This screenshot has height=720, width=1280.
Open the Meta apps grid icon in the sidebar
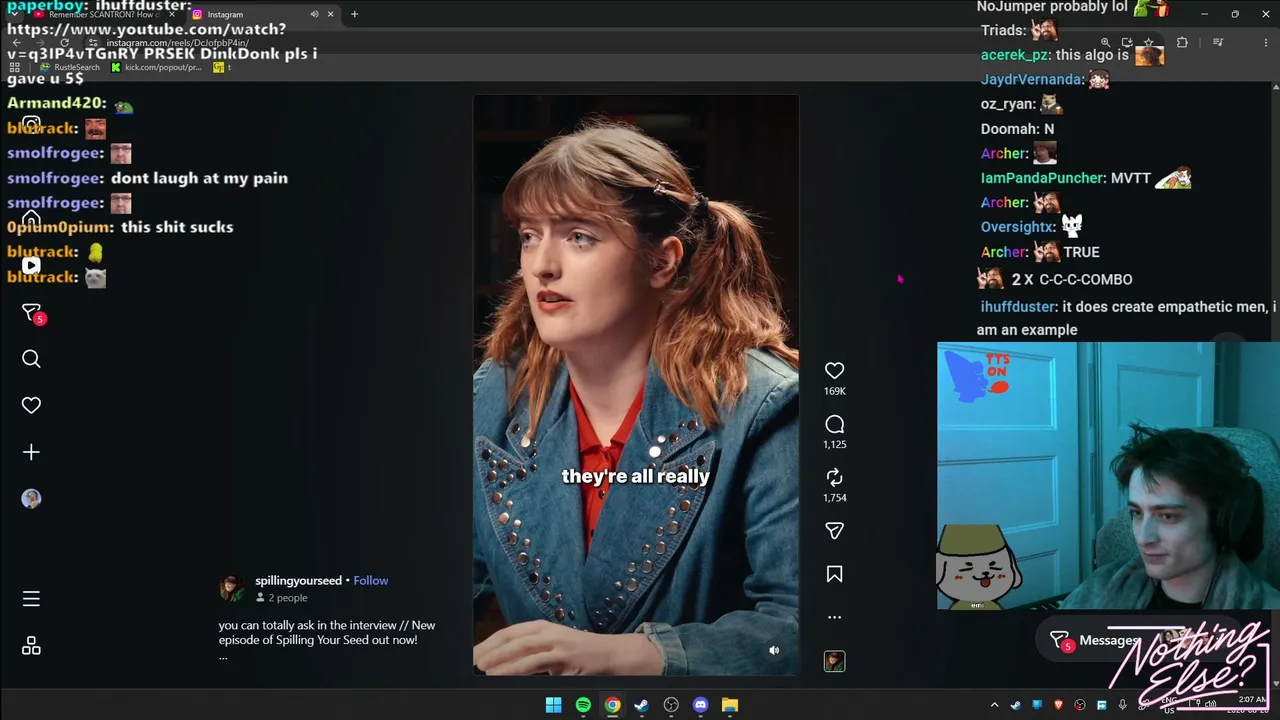coord(31,646)
